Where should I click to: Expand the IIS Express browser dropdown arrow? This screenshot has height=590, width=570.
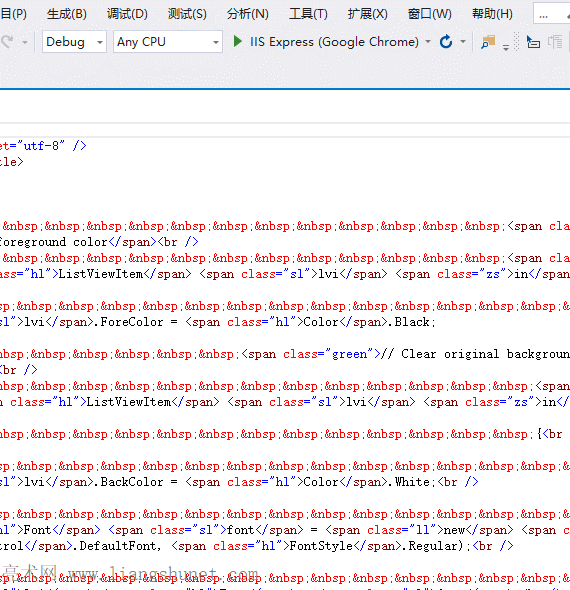[x=428, y=41]
